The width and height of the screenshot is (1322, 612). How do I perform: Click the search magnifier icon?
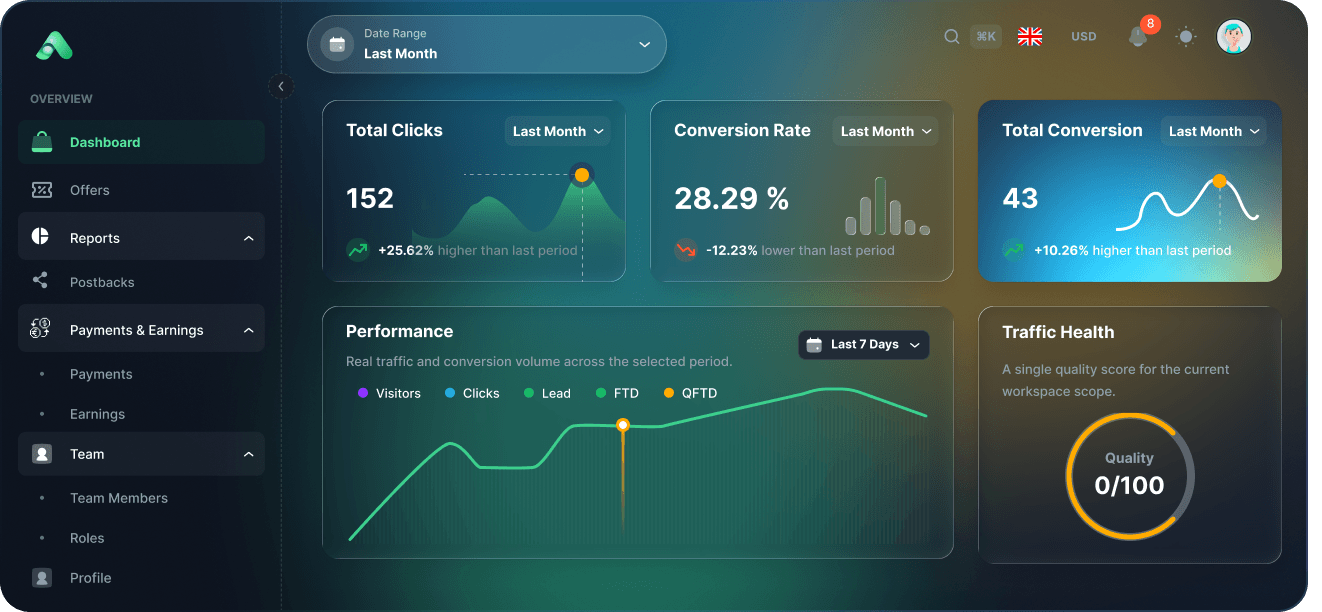click(x=952, y=37)
